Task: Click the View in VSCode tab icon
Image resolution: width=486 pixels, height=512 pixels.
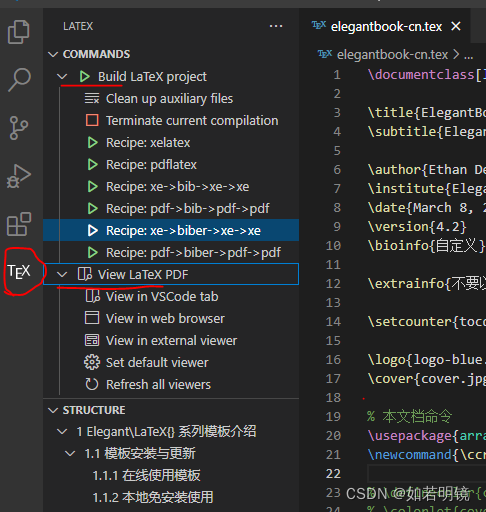Action: click(x=92, y=296)
